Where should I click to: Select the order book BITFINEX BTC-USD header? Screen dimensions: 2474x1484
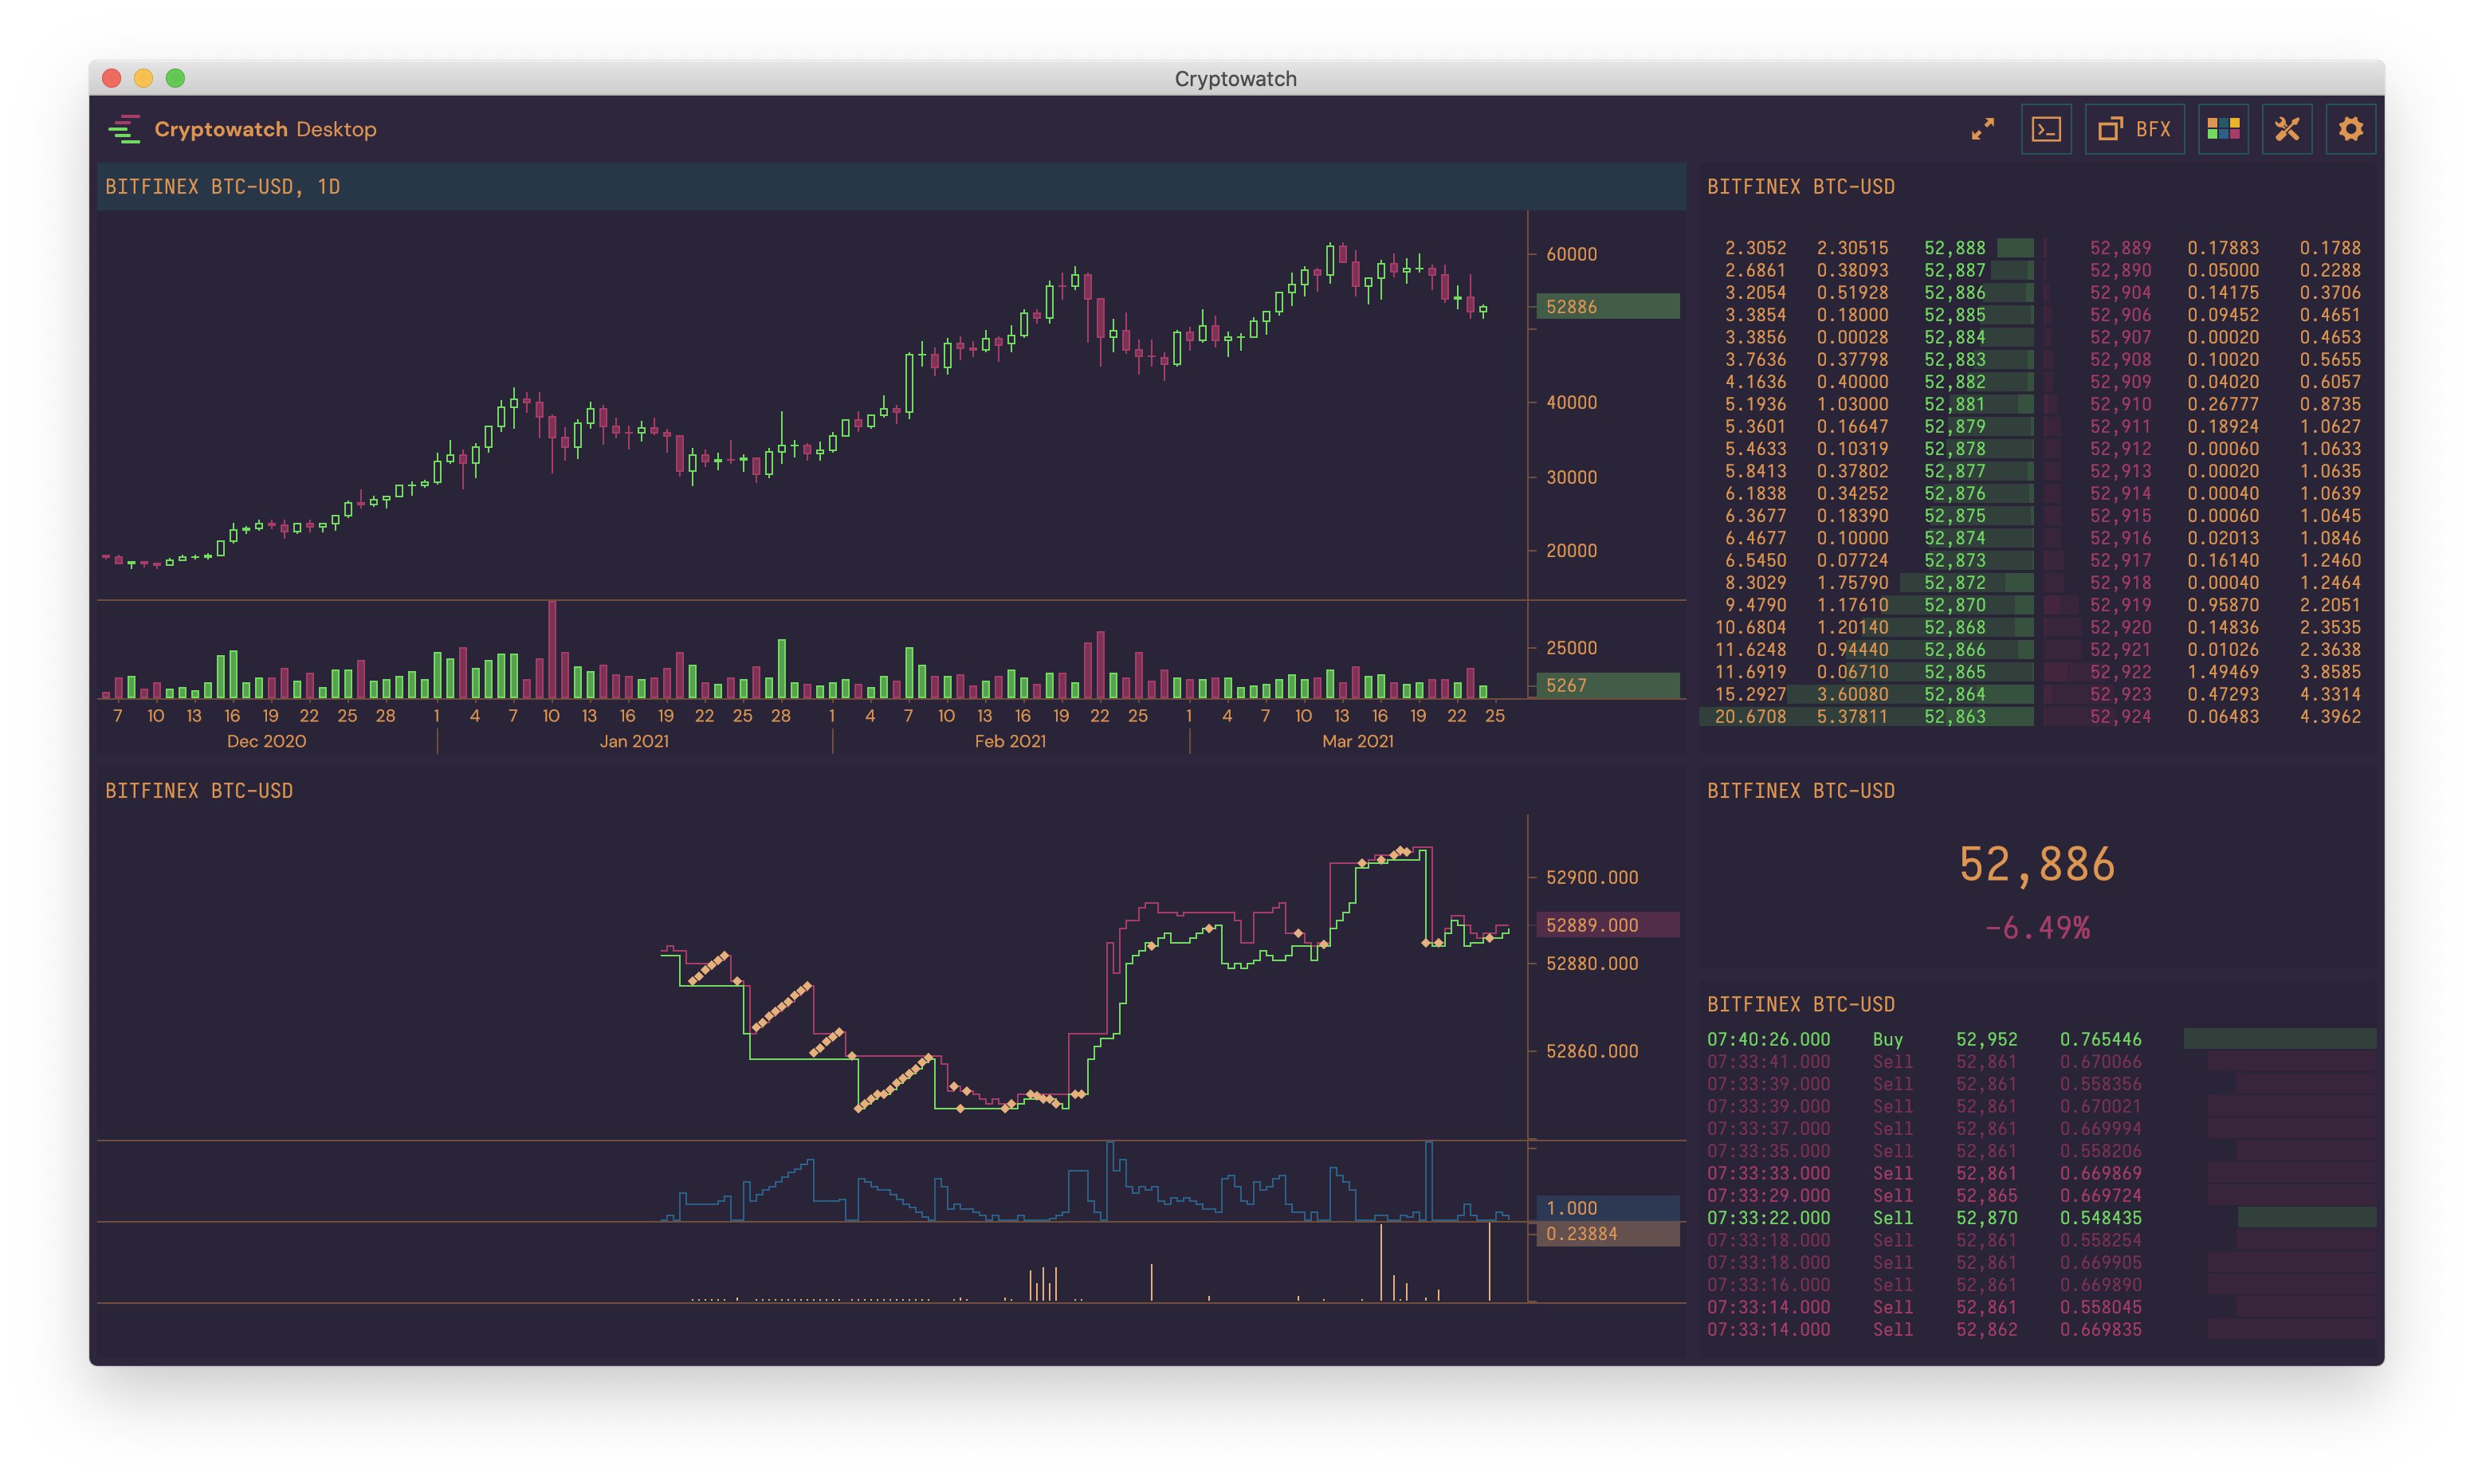pyautogui.click(x=1800, y=187)
